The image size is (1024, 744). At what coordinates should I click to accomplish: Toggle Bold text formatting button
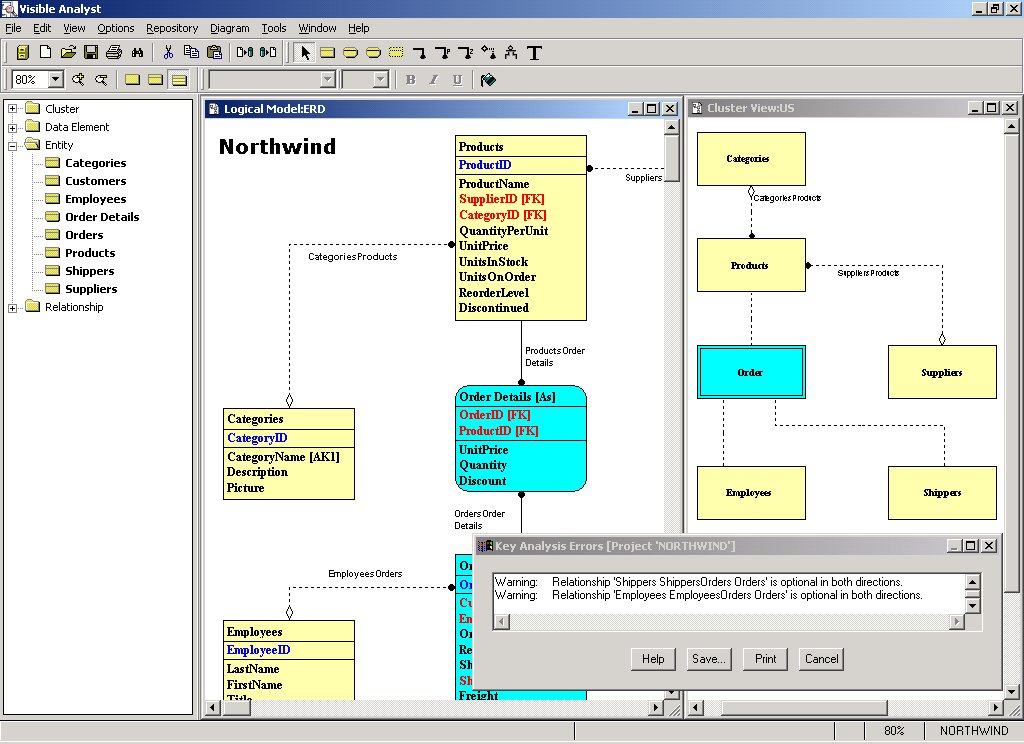coord(410,80)
